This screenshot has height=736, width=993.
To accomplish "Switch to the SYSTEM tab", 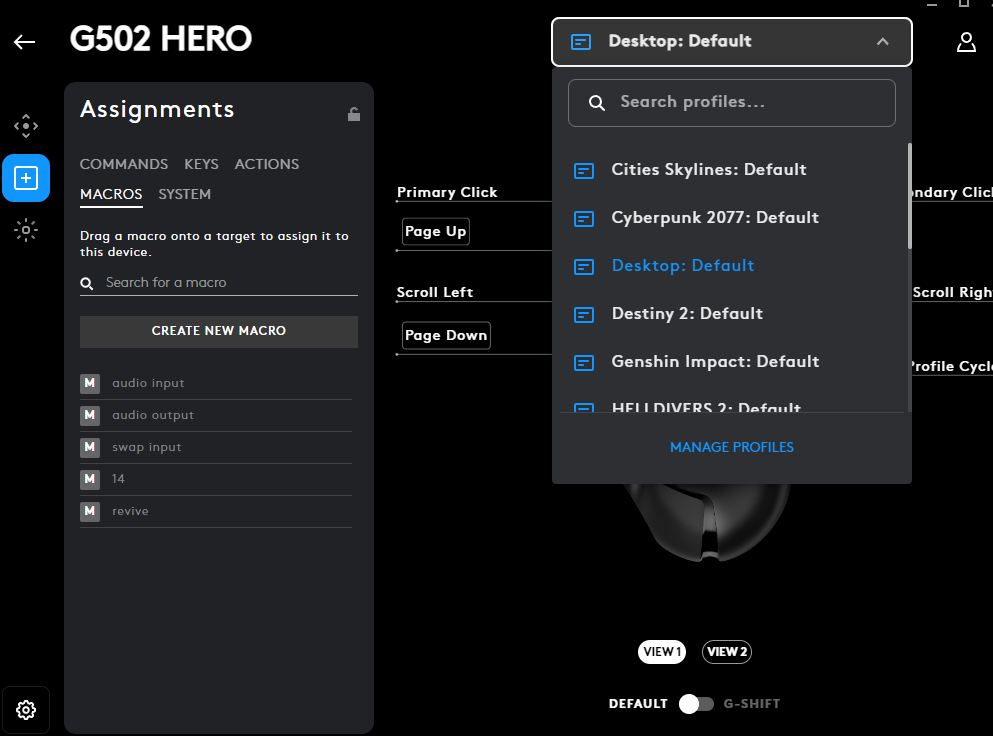I will [184, 194].
